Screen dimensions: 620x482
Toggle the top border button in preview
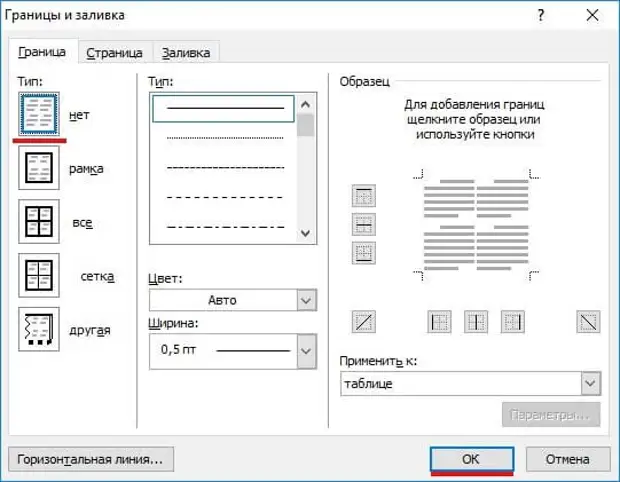(x=364, y=197)
